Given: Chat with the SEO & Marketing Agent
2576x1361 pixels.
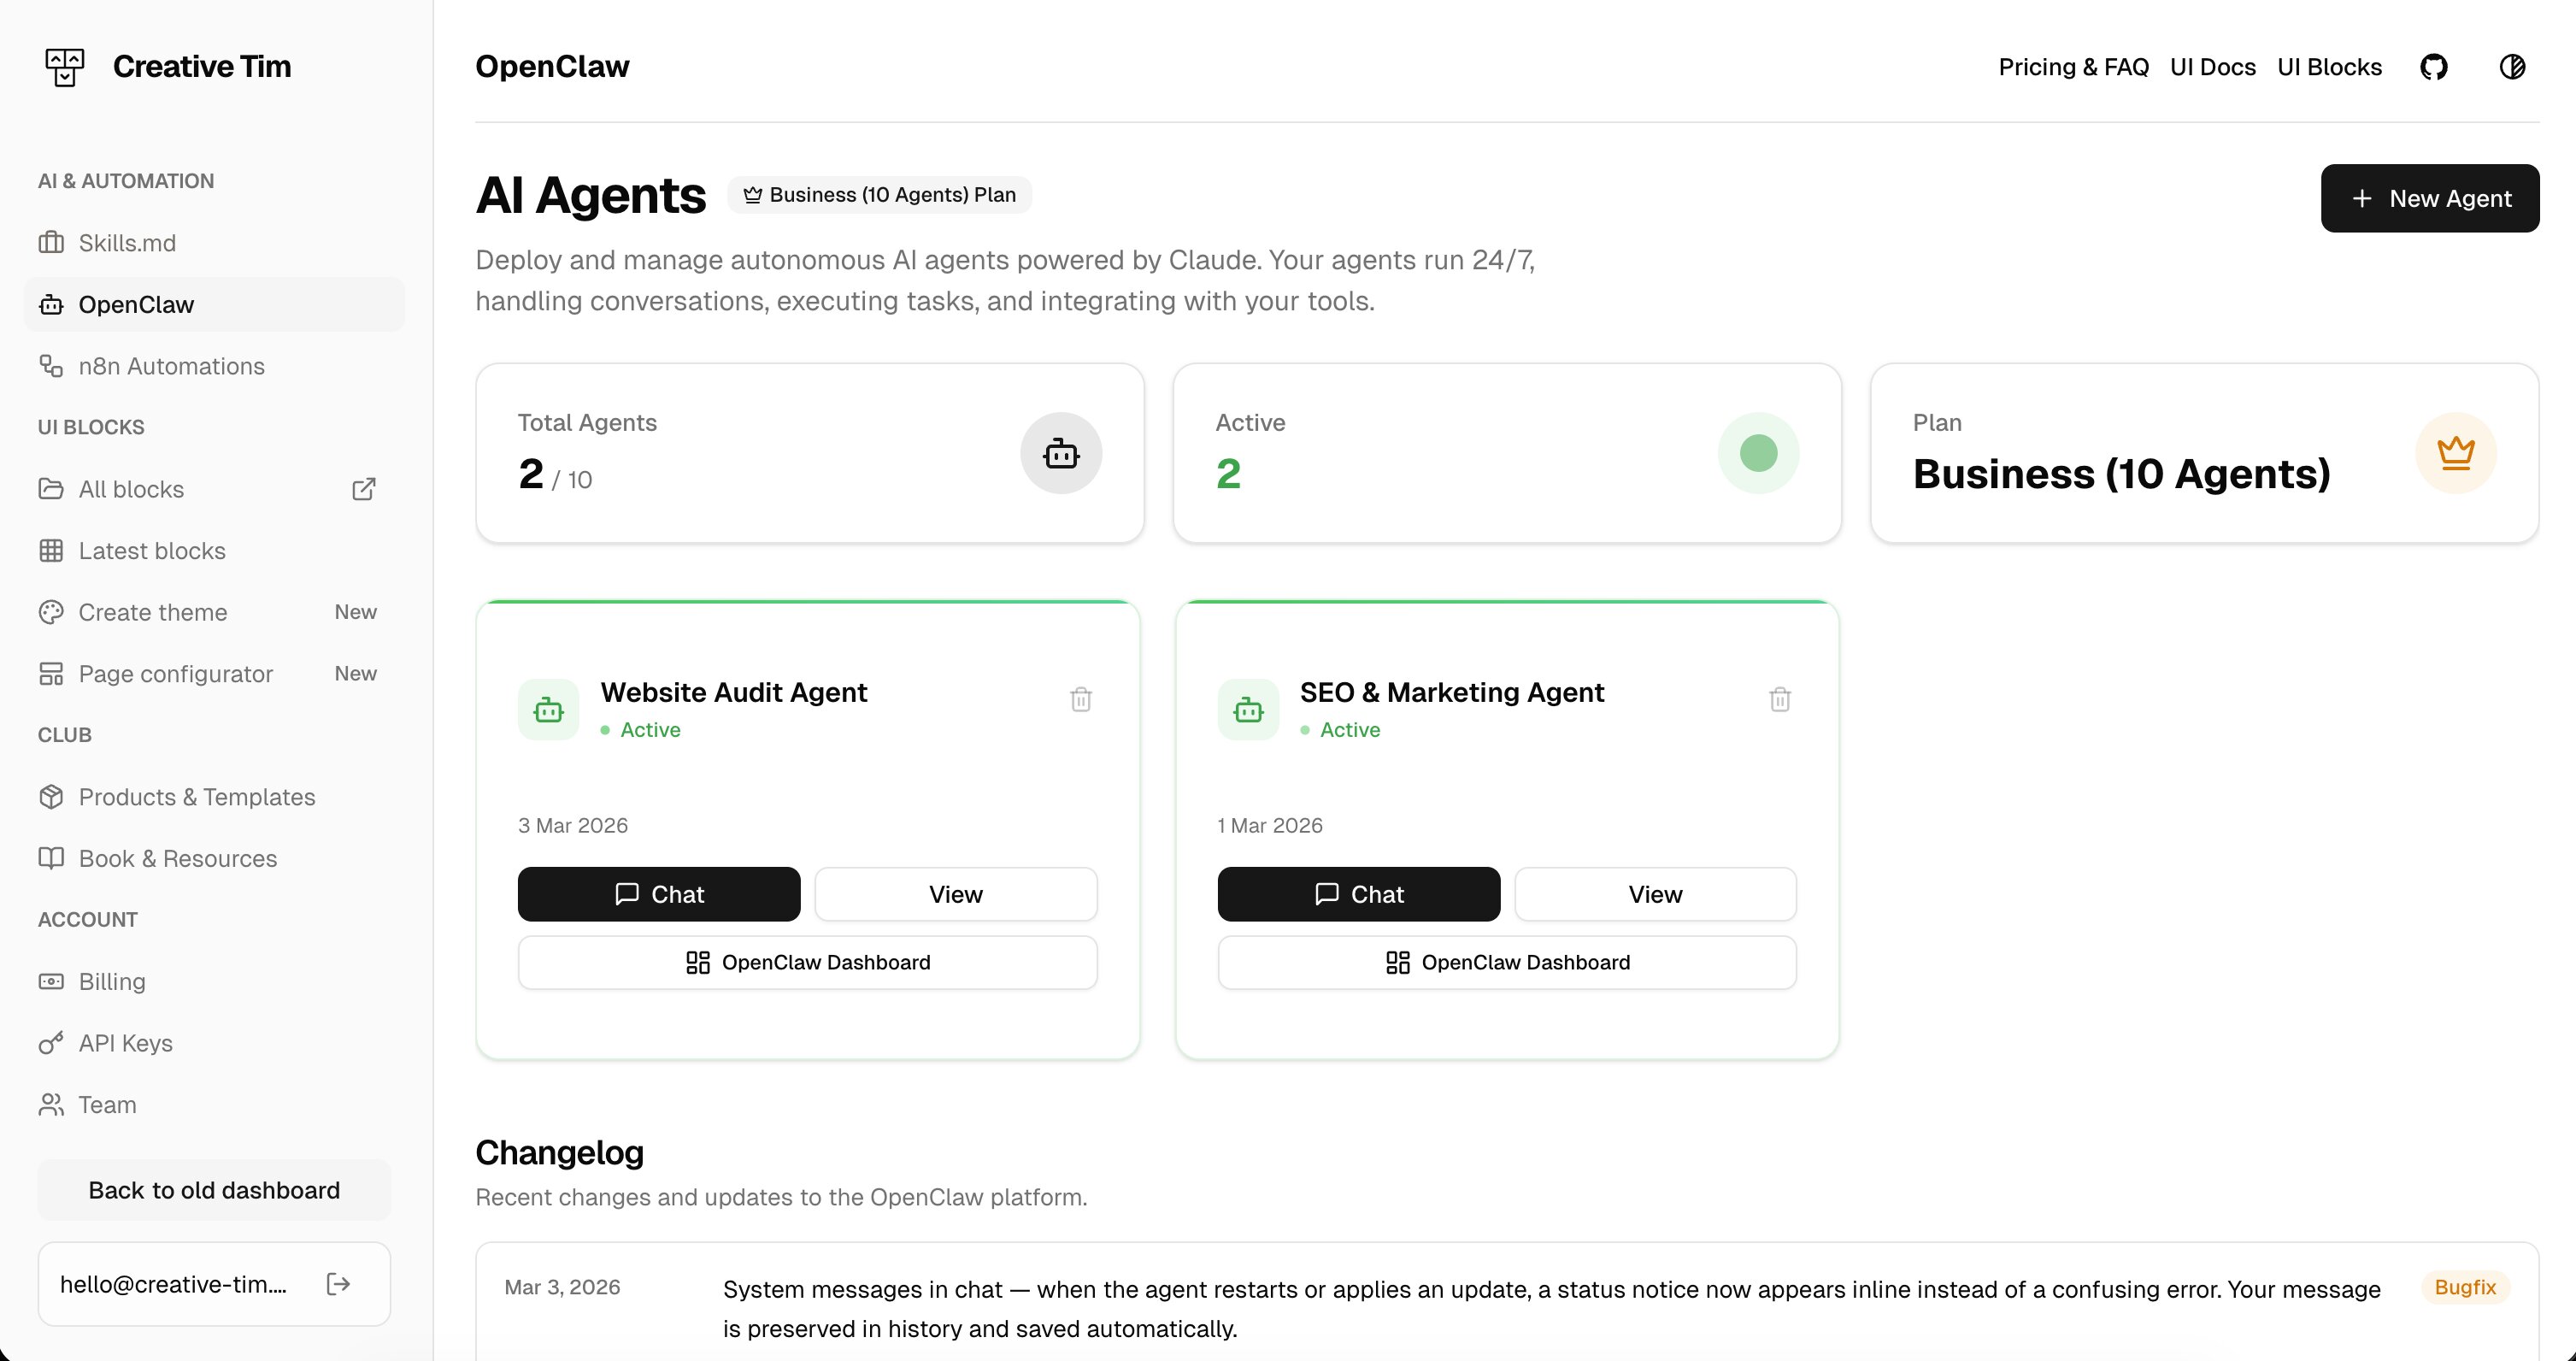Looking at the screenshot, I should 1358,894.
